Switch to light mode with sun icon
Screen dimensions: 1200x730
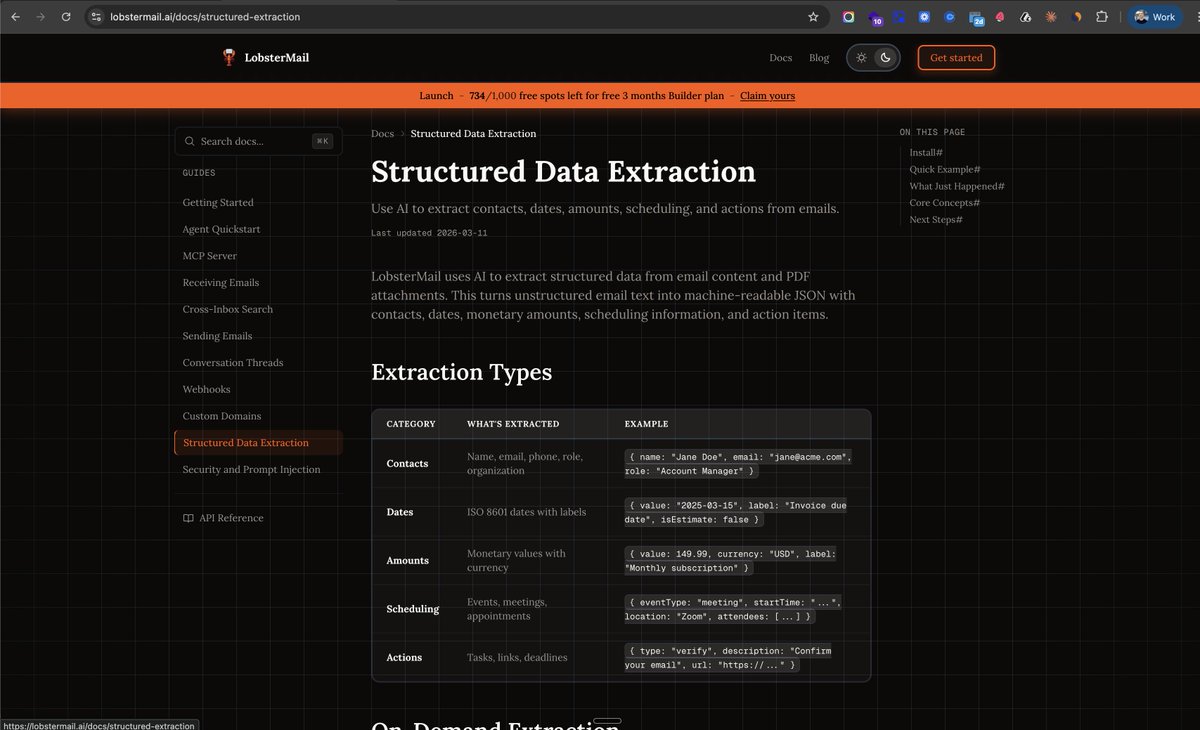(x=861, y=58)
